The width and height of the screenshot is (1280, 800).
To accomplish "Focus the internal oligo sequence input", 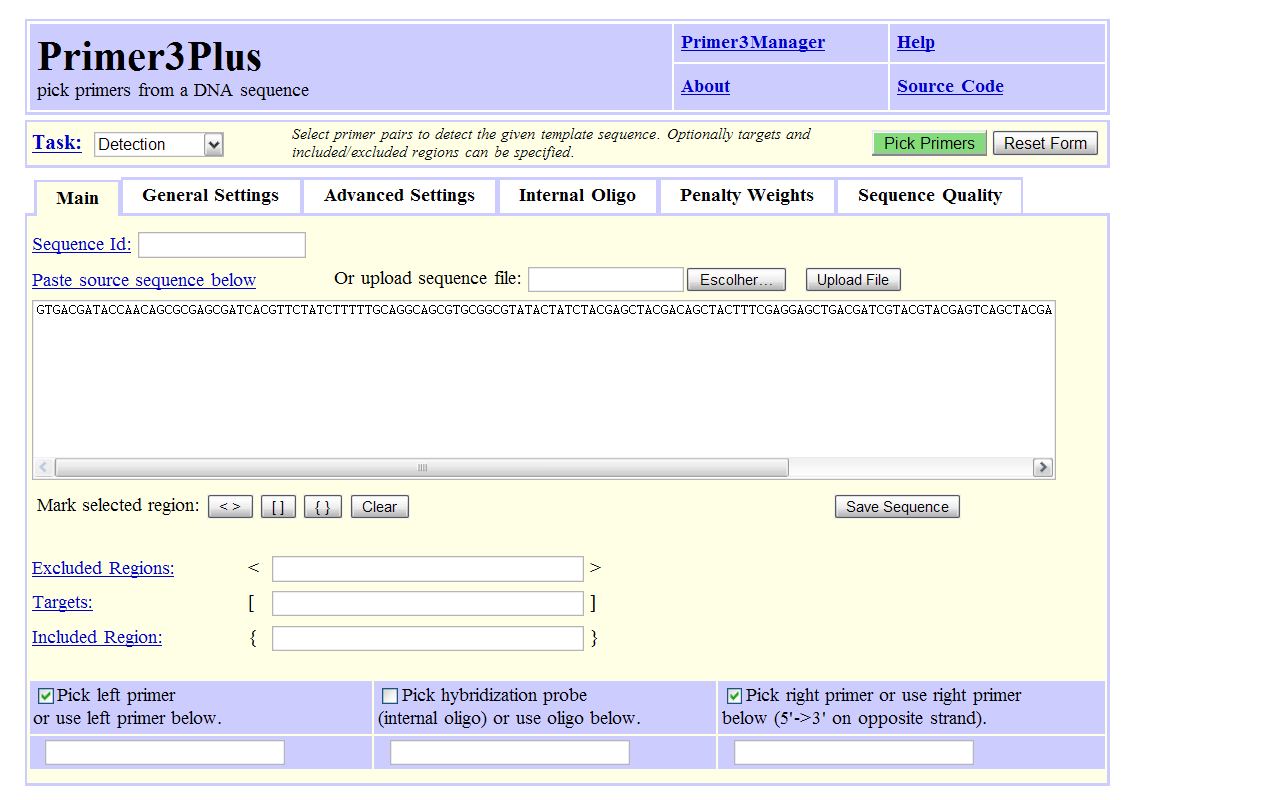I will [x=510, y=753].
